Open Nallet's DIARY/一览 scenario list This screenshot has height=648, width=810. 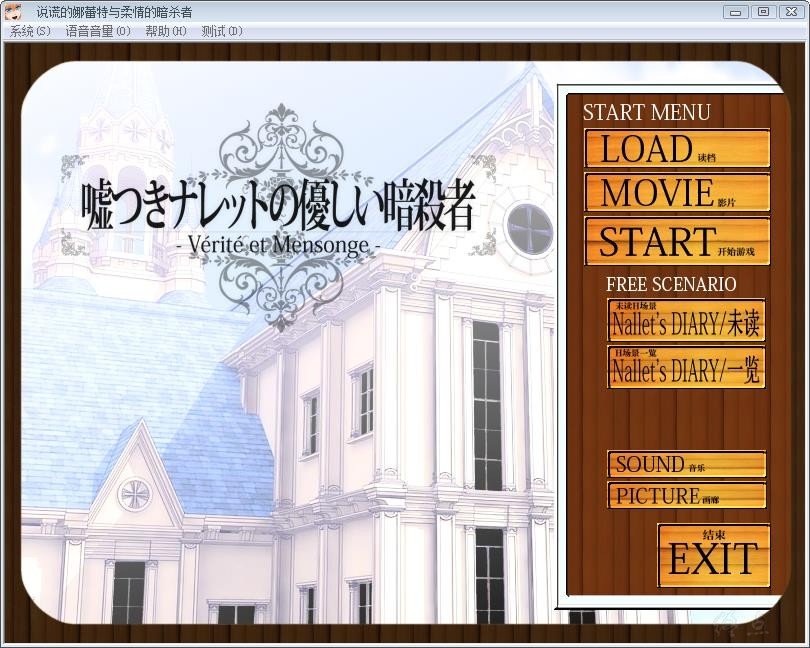point(686,368)
